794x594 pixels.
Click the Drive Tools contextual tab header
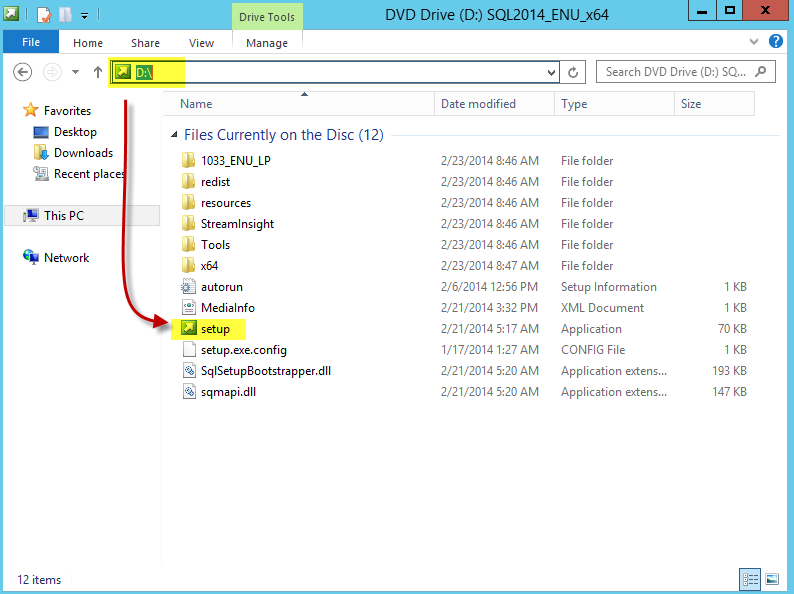pyautogui.click(x=267, y=17)
